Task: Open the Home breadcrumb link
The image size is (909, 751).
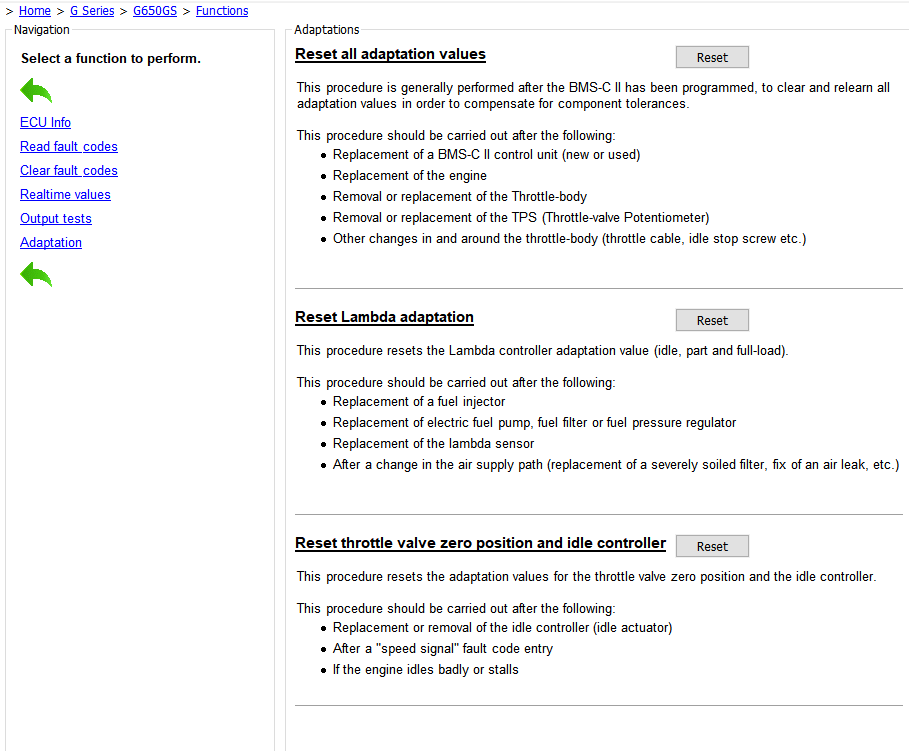Action: coord(35,10)
